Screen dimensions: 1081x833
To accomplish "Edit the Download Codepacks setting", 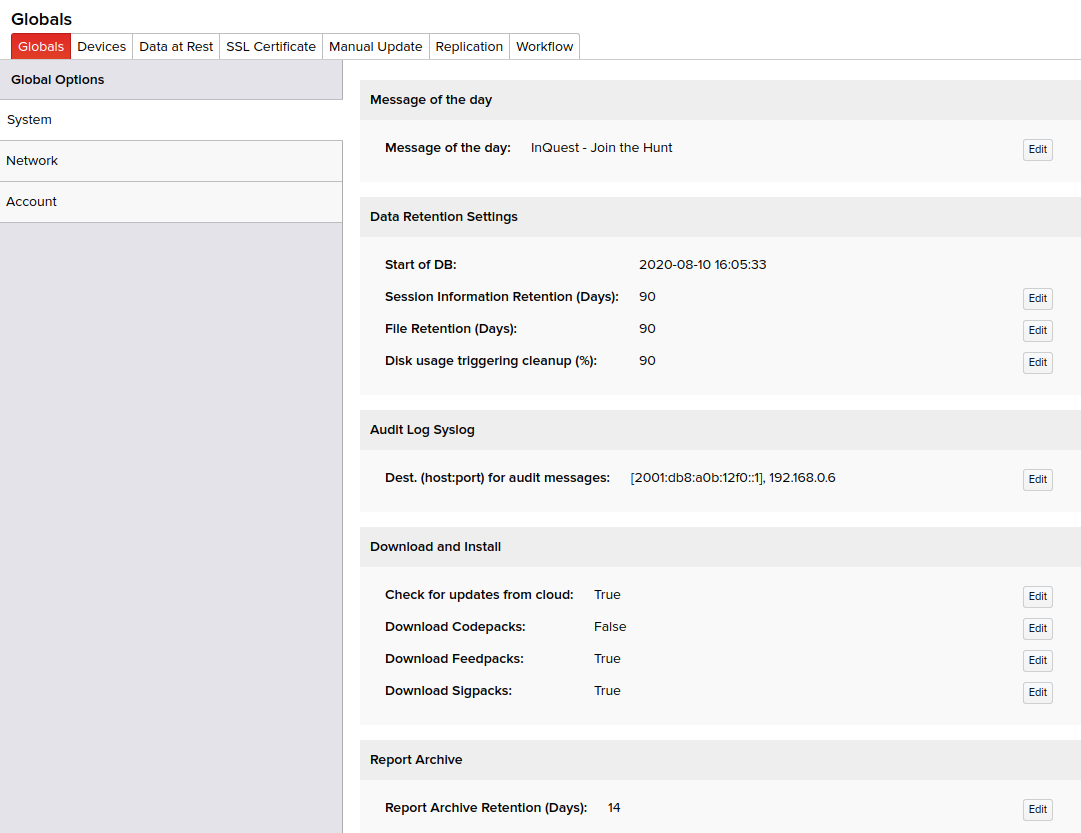I will point(1037,629).
